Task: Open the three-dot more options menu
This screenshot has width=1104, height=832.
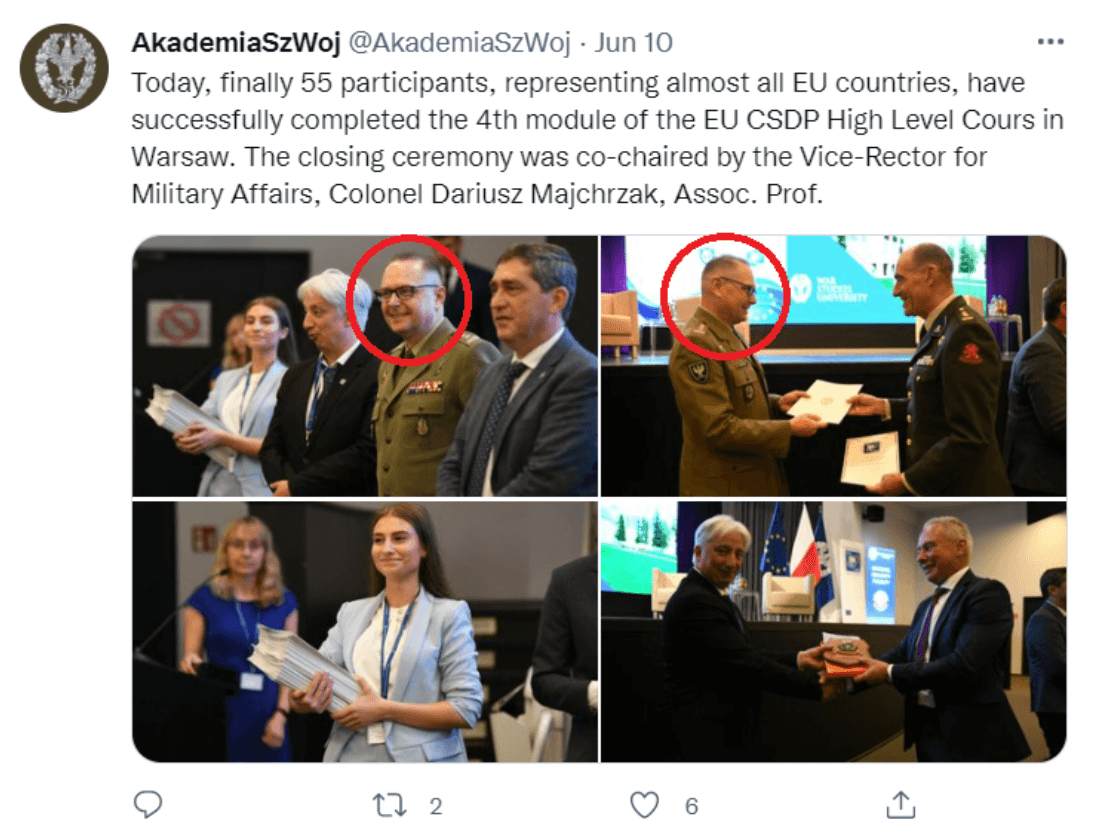Action: (x=1050, y=42)
